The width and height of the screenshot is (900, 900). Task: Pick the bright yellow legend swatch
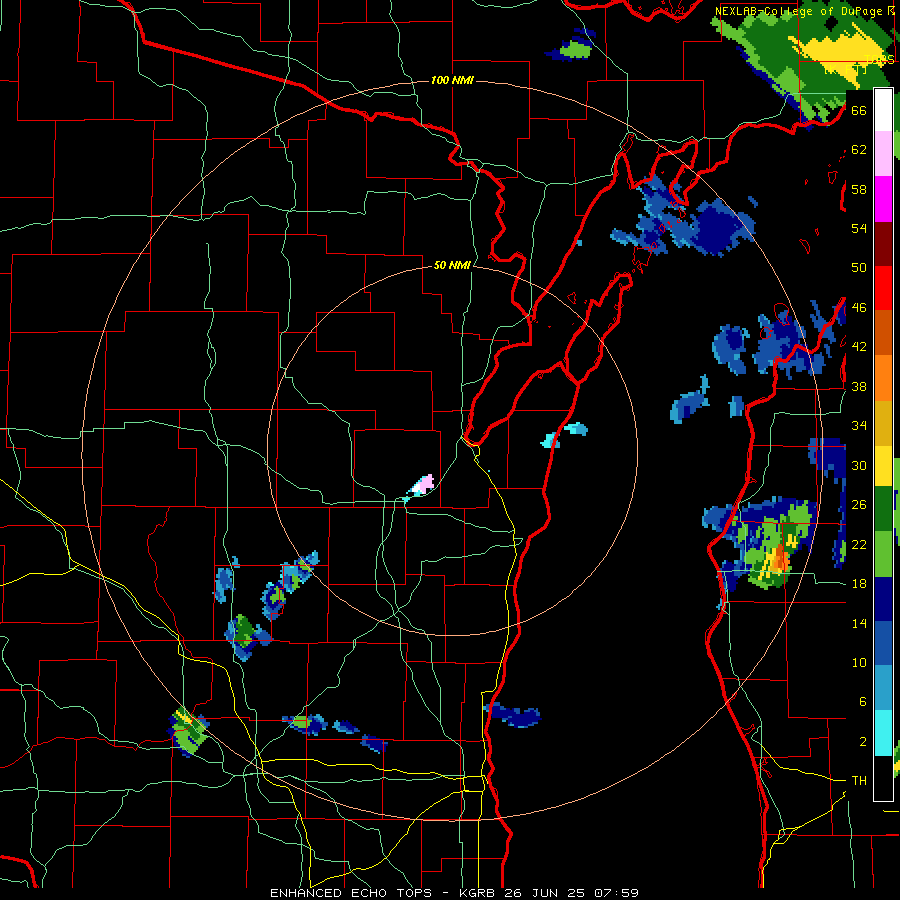pos(883,466)
